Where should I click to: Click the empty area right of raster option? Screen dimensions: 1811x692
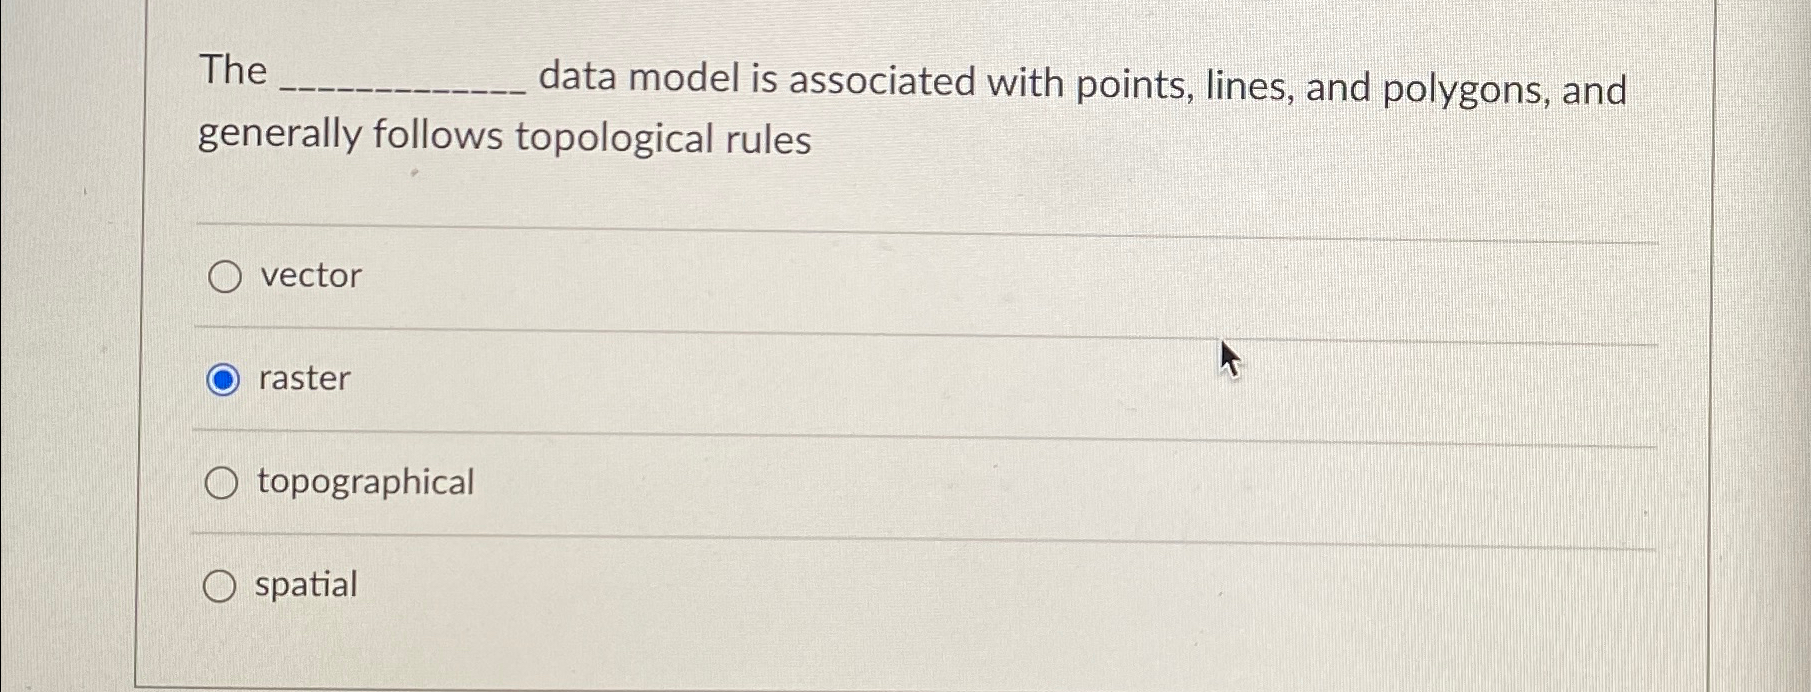click(x=900, y=379)
